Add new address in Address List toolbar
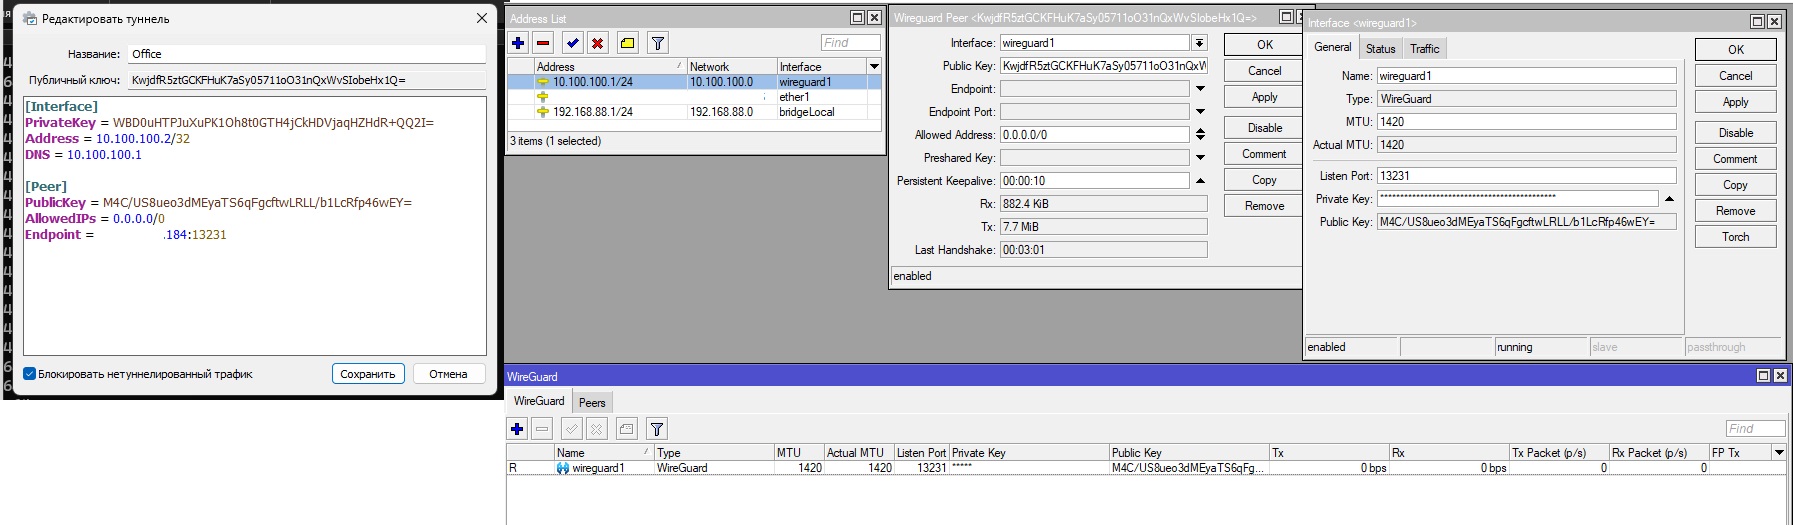This screenshot has width=1793, height=525. coord(518,43)
